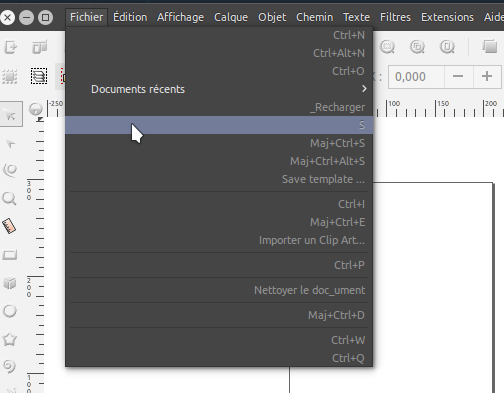Open the Édition menu
Image resolution: width=504 pixels, height=393 pixels.
130,17
